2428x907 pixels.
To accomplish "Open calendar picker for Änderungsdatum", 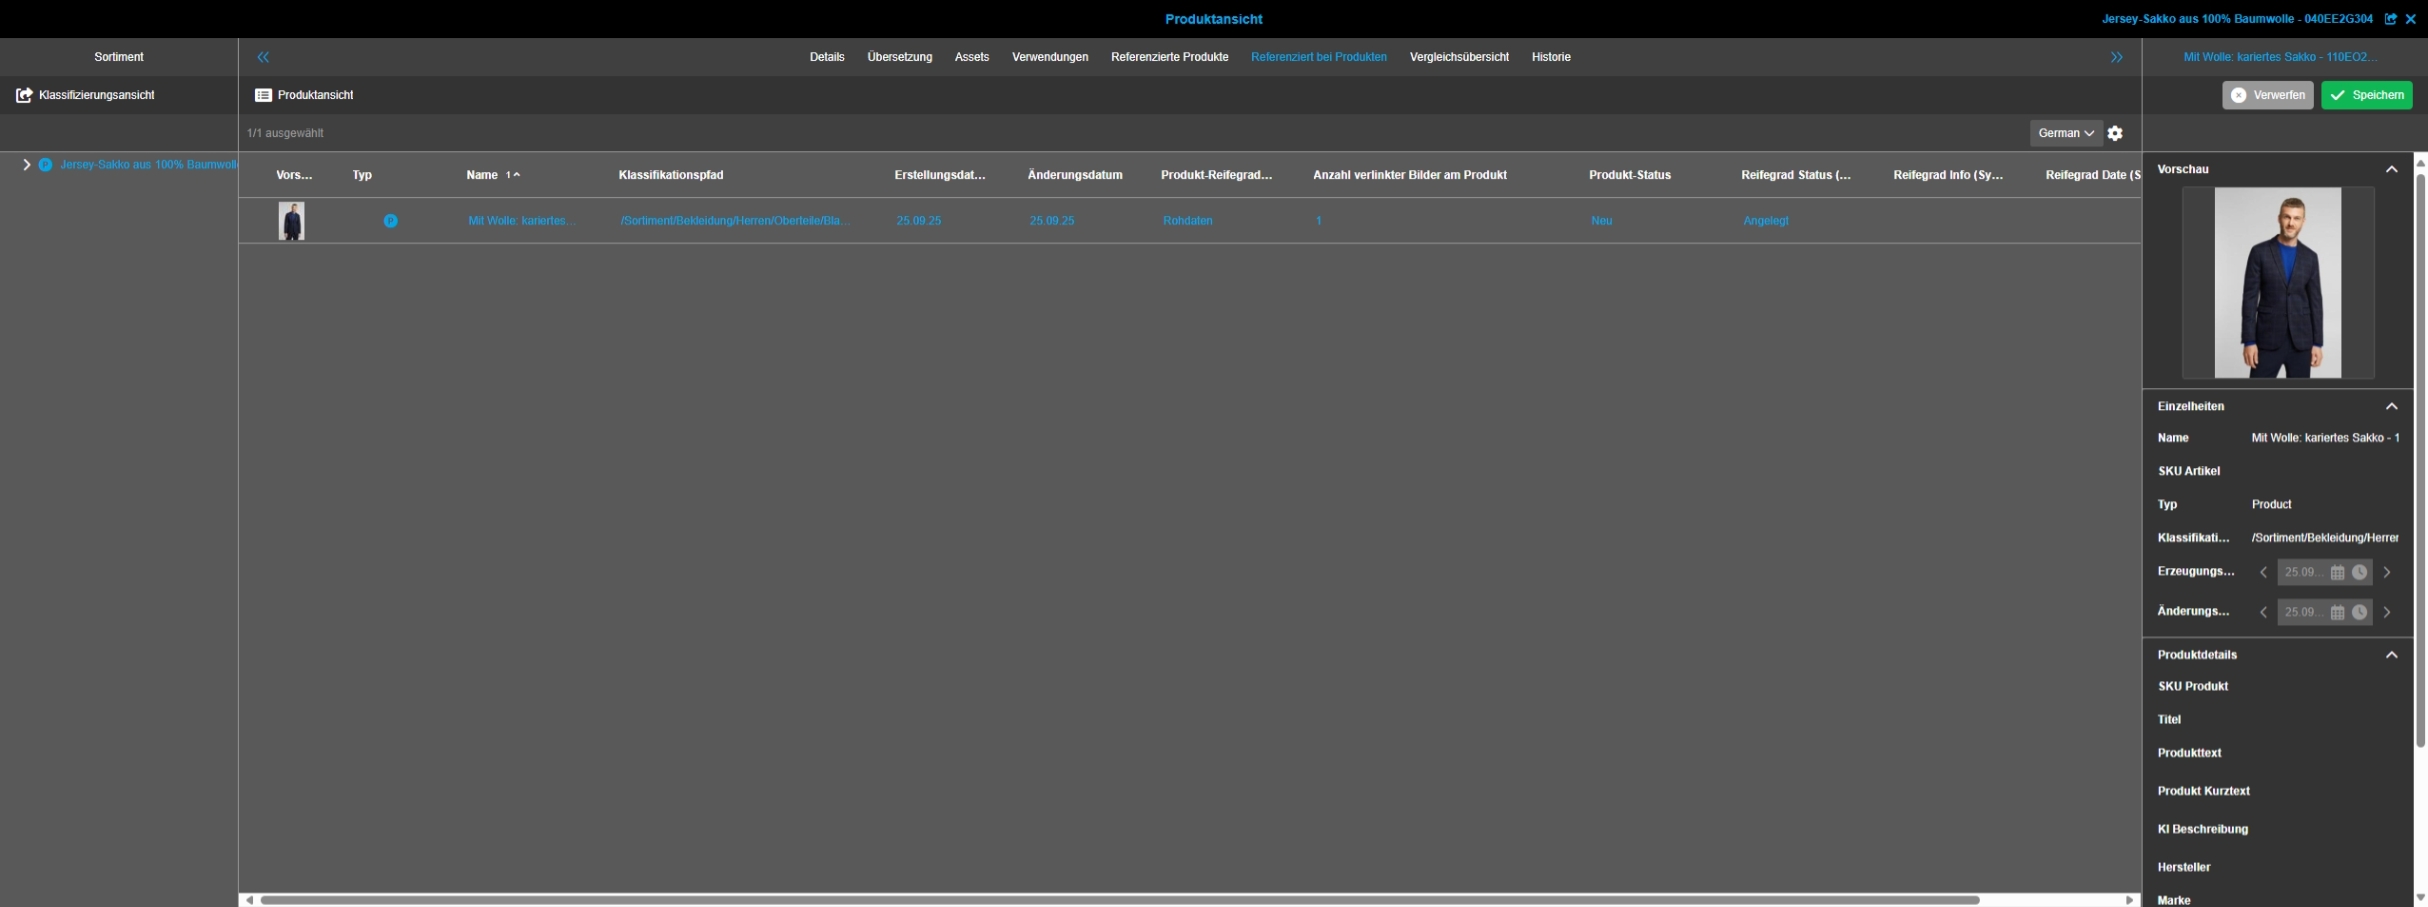I will (2337, 612).
